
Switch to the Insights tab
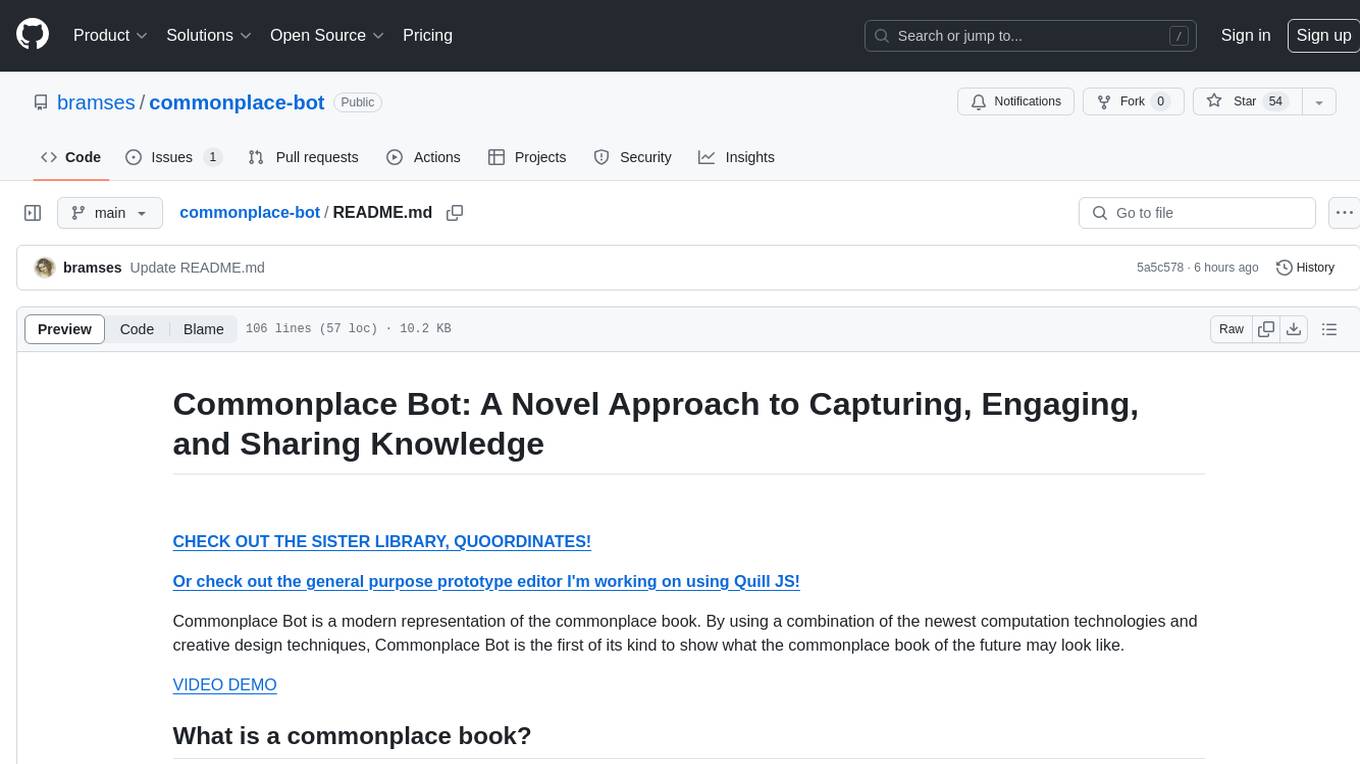[x=736, y=157]
